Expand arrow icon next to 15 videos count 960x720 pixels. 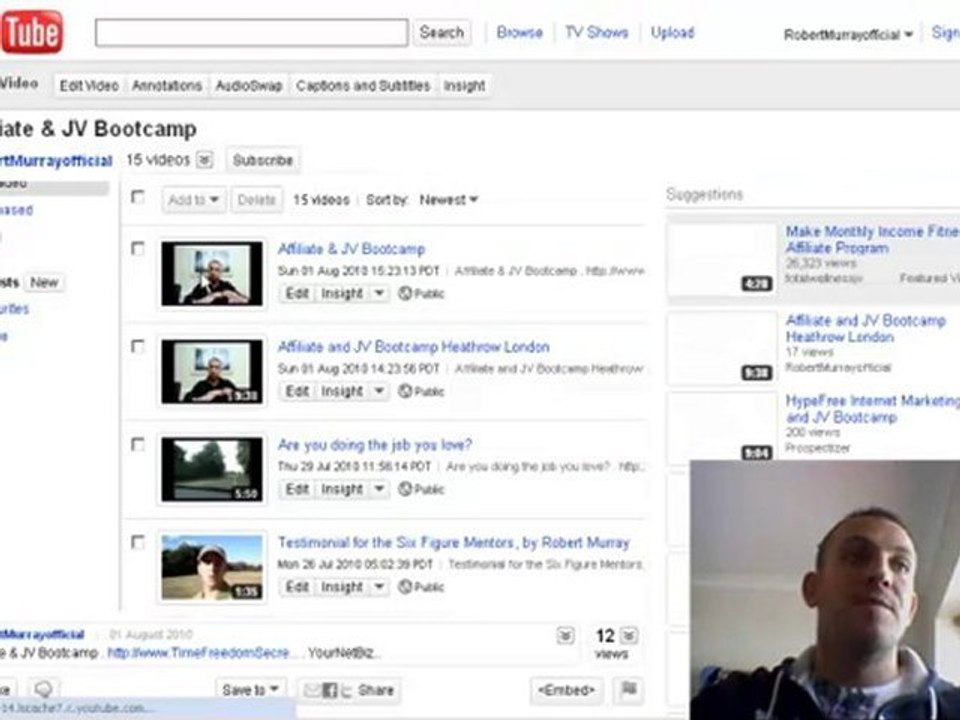point(204,160)
